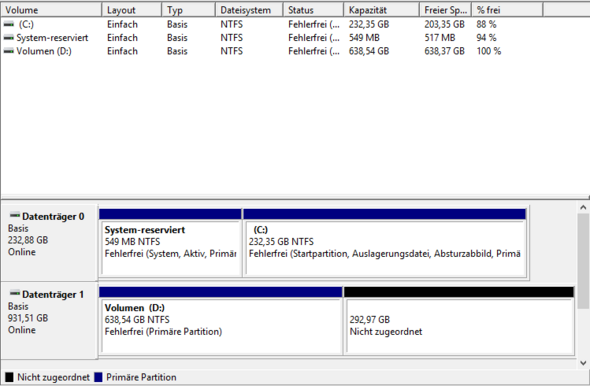Click the drive icon beside System-reserviert in list

coord(8,38)
